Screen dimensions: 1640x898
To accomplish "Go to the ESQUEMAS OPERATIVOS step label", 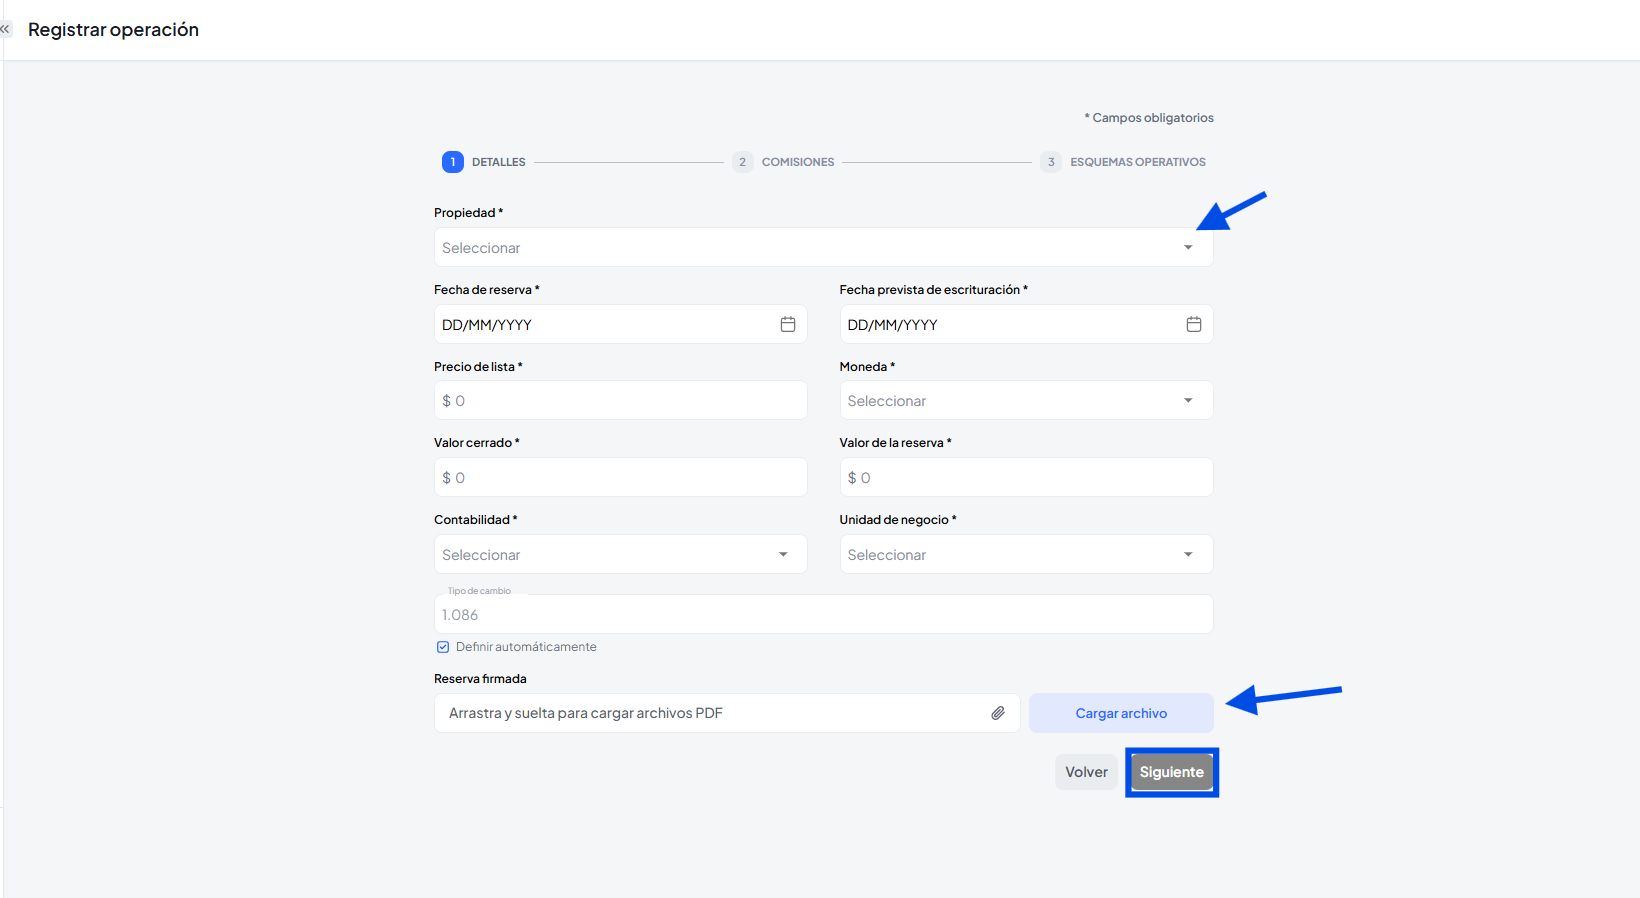I will point(1137,162).
